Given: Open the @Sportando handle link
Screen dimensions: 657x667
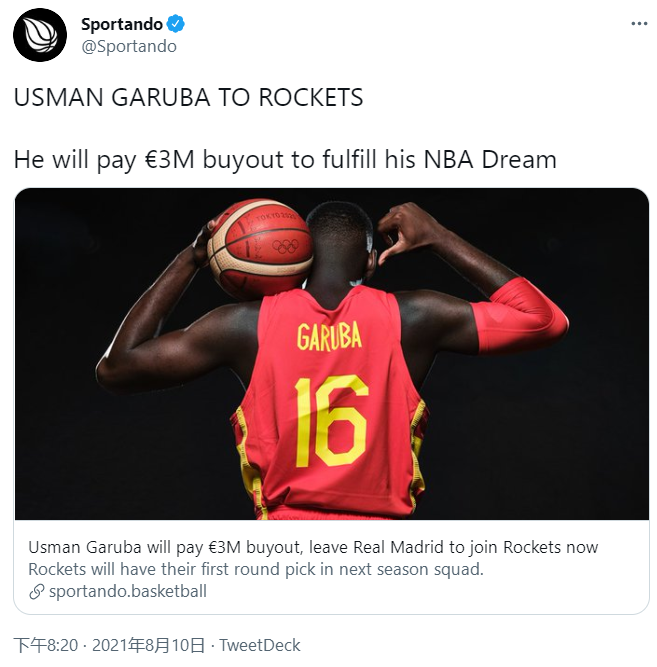Looking at the screenshot, I should pos(129,46).
